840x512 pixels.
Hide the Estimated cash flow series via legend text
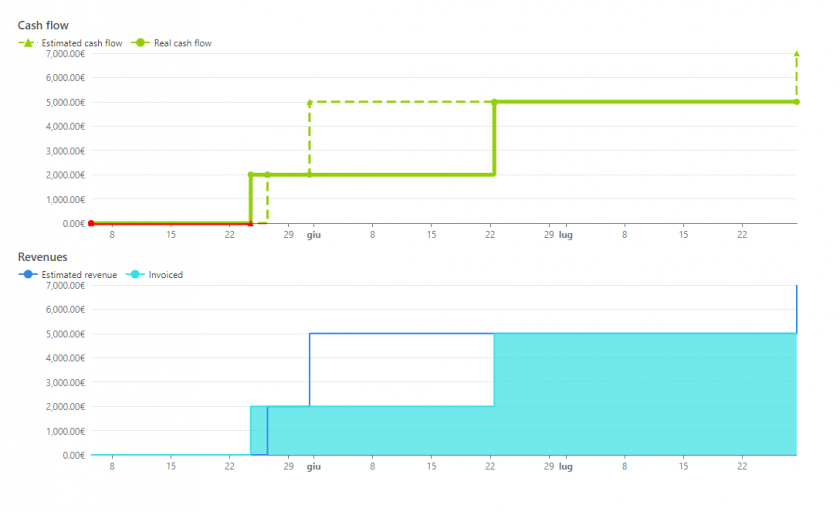coord(82,43)
